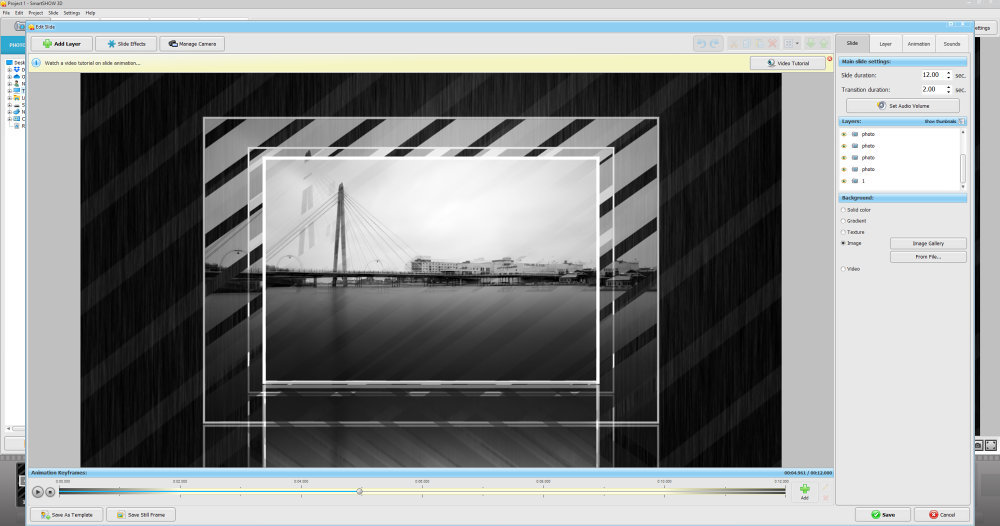The width and height of the screenshot is (1000, 526).
Task: Toggle the eye icon of the first photo layer
Action: click(x=844, y=134)
